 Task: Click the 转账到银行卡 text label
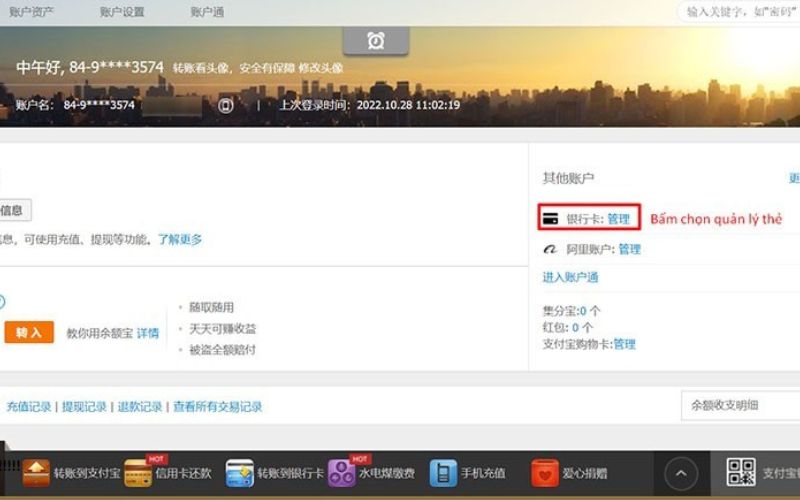[290, 473]
